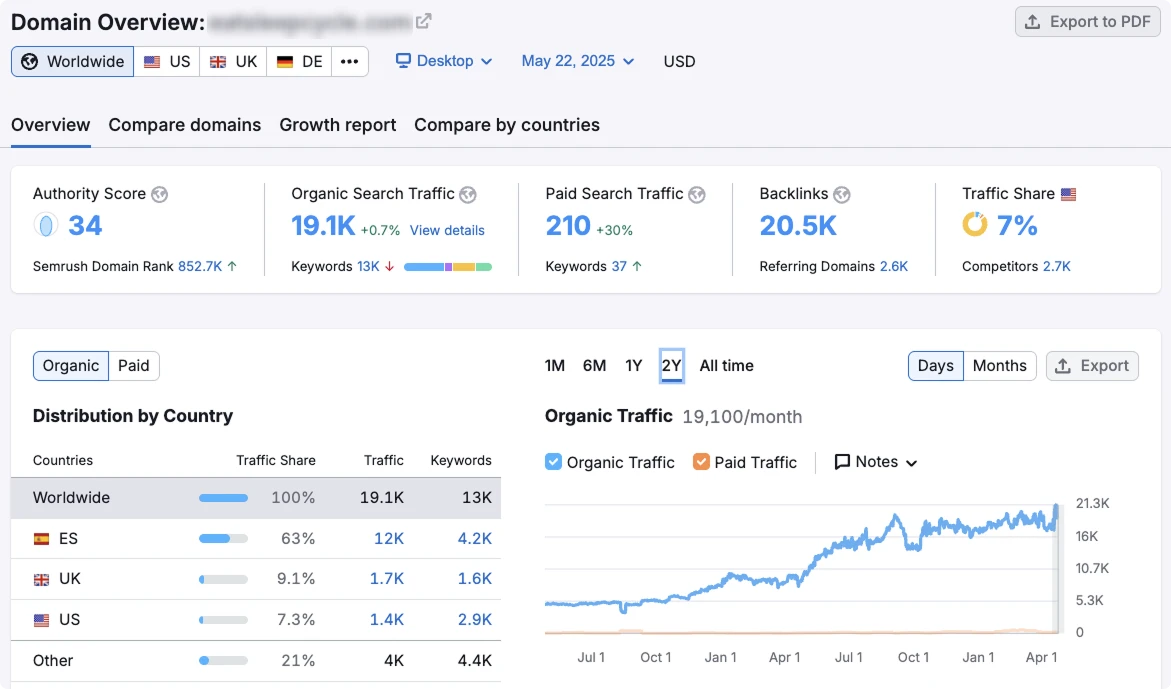Click info icon beside Organic Search Traffic
Screen dimensions: 1171x689
pyautogui.click(x=468, y=194)
